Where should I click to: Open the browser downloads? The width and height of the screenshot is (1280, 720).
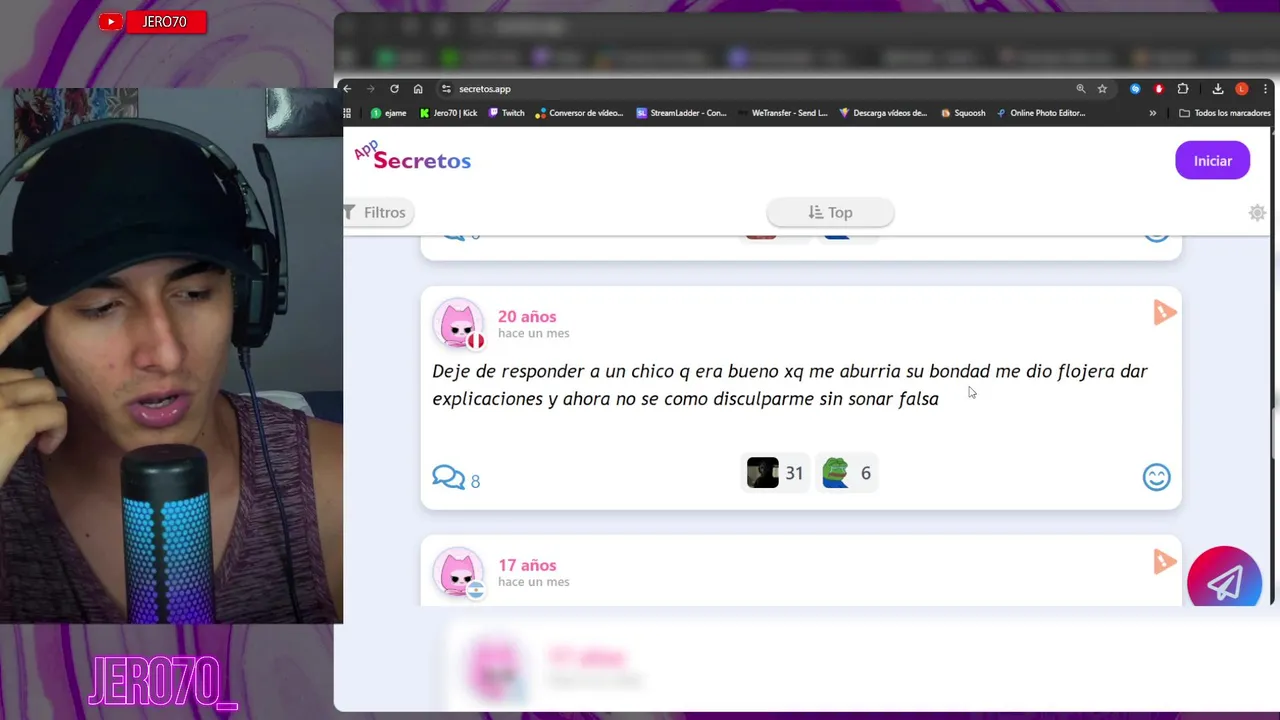click(1218, 89)
